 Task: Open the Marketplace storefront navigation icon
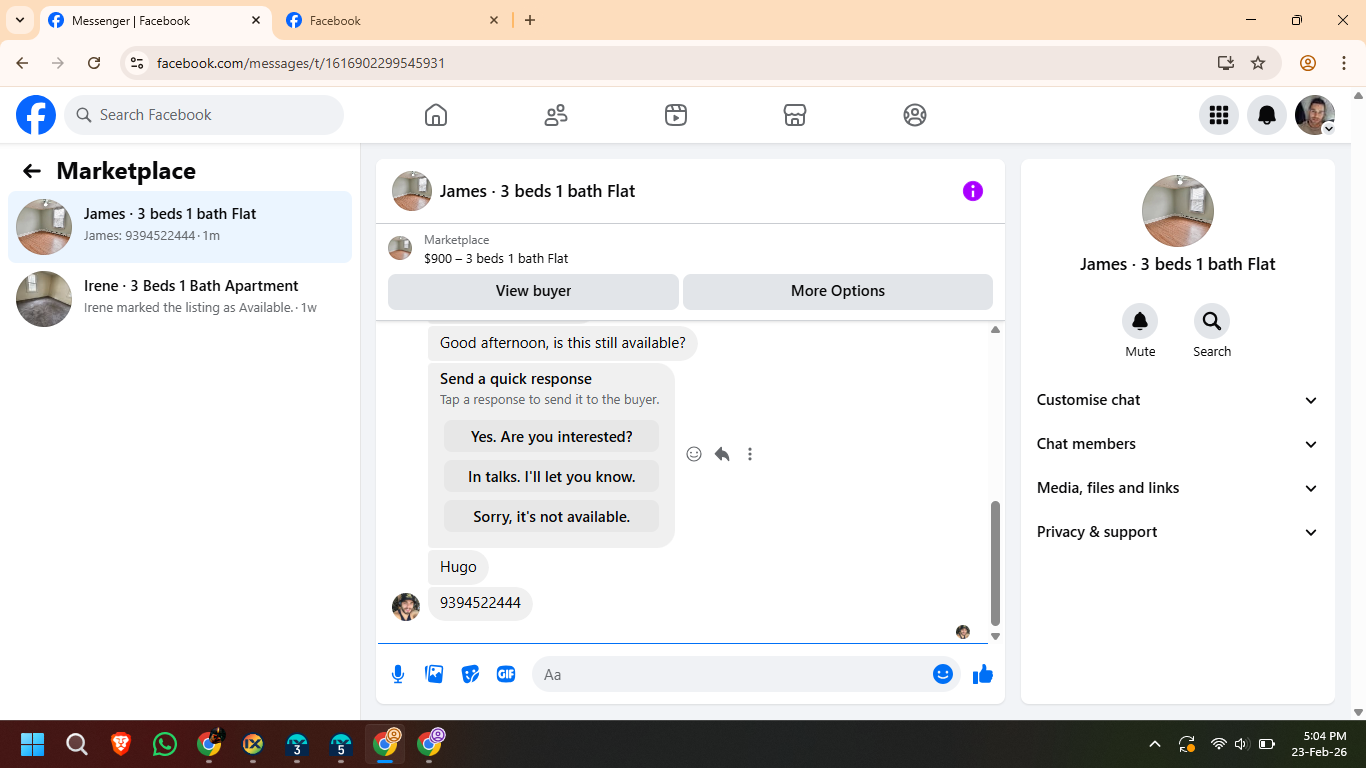pyautogui.click(x=795, y=115)
